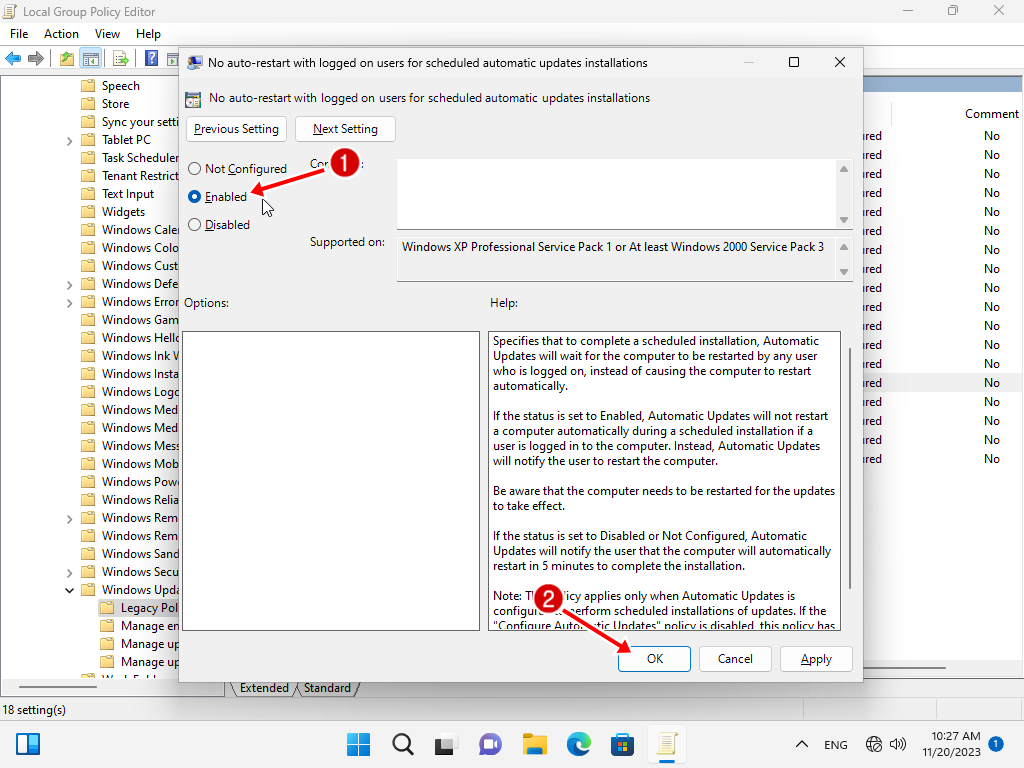Click the clock showing 10:27 AM
This screenshot has height=768, width=1024.
pyautogui.click(x=955, y=736)
